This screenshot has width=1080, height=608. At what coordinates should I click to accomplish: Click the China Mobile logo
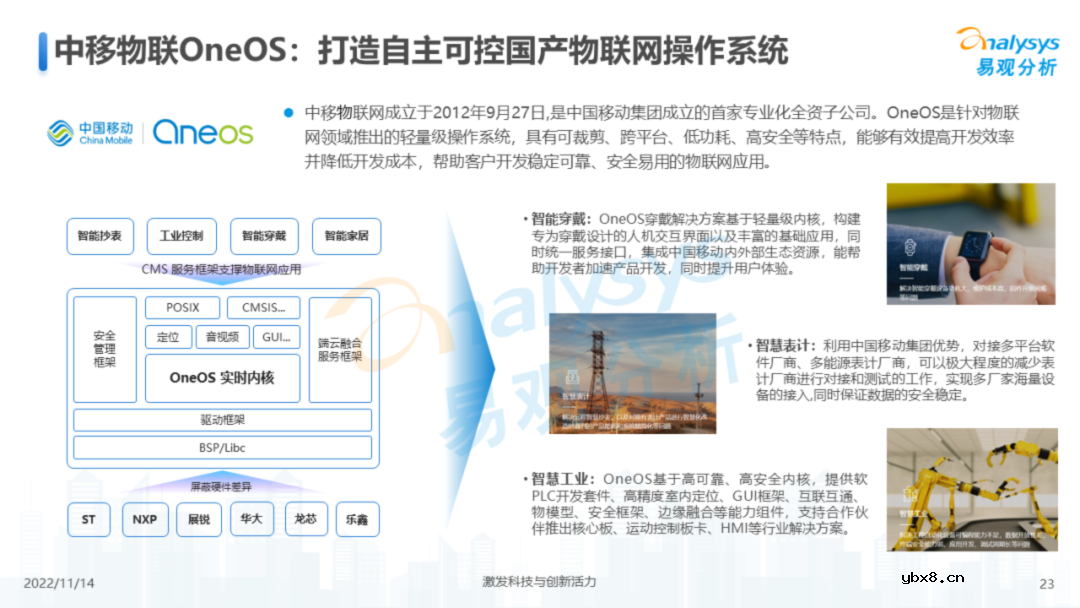(90, 132)
